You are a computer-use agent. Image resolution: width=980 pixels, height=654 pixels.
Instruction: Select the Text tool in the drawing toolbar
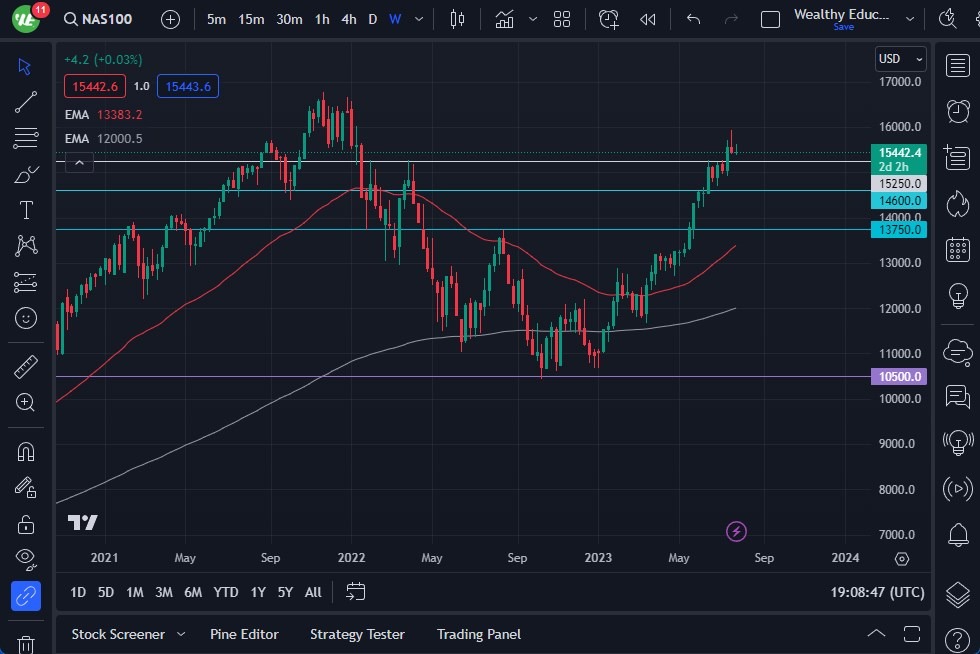click(25, 209)
